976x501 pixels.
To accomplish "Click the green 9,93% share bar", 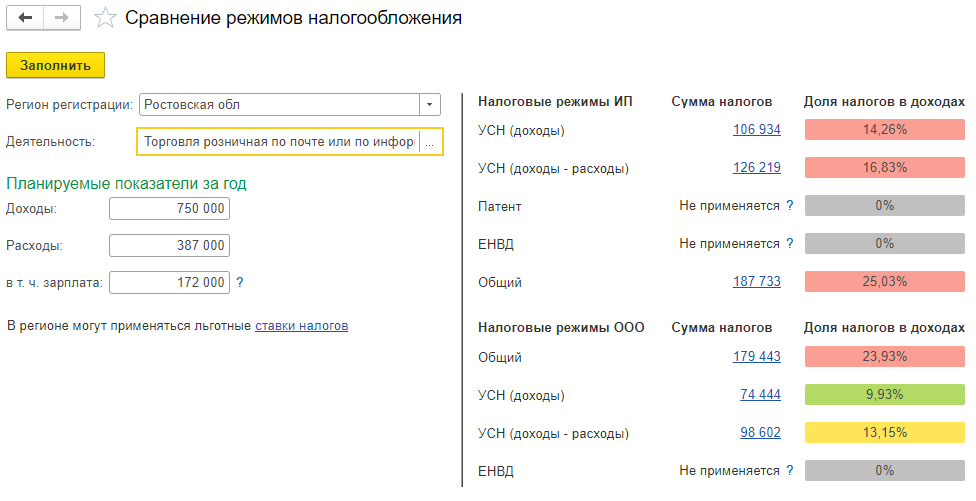I will click(x=884, y=395).
